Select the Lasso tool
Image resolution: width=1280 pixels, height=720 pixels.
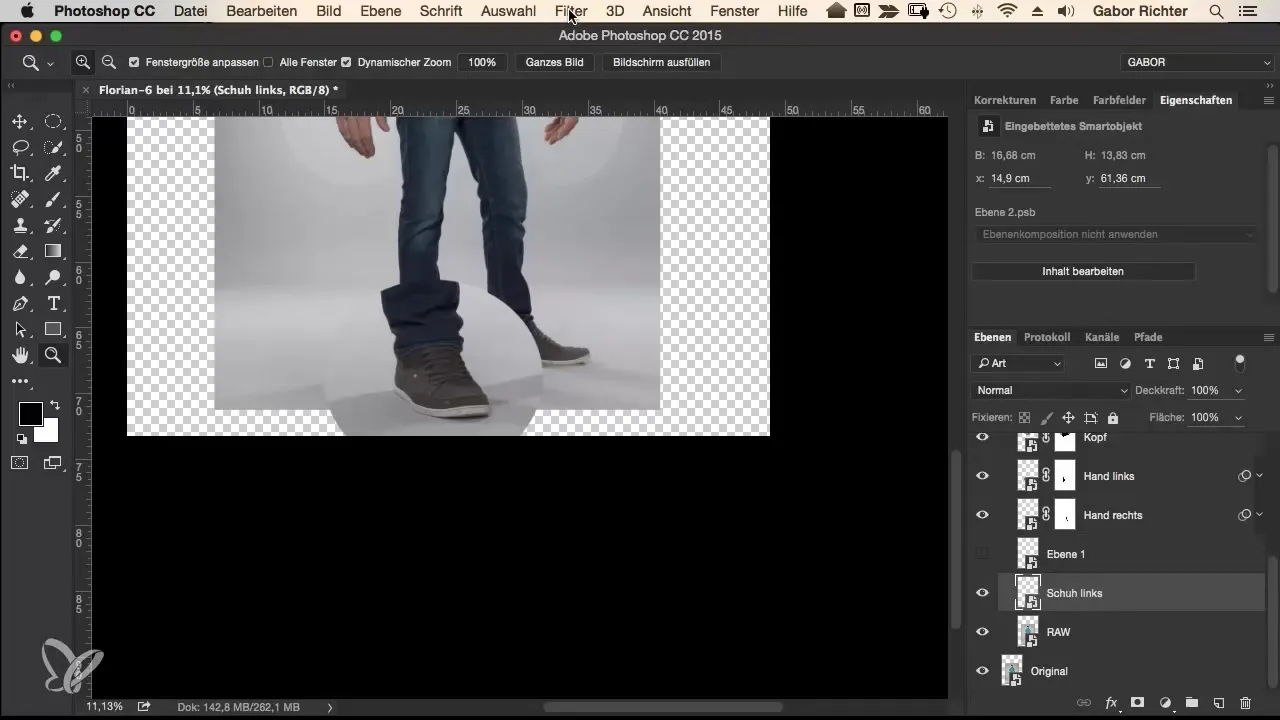click(19, 148)
